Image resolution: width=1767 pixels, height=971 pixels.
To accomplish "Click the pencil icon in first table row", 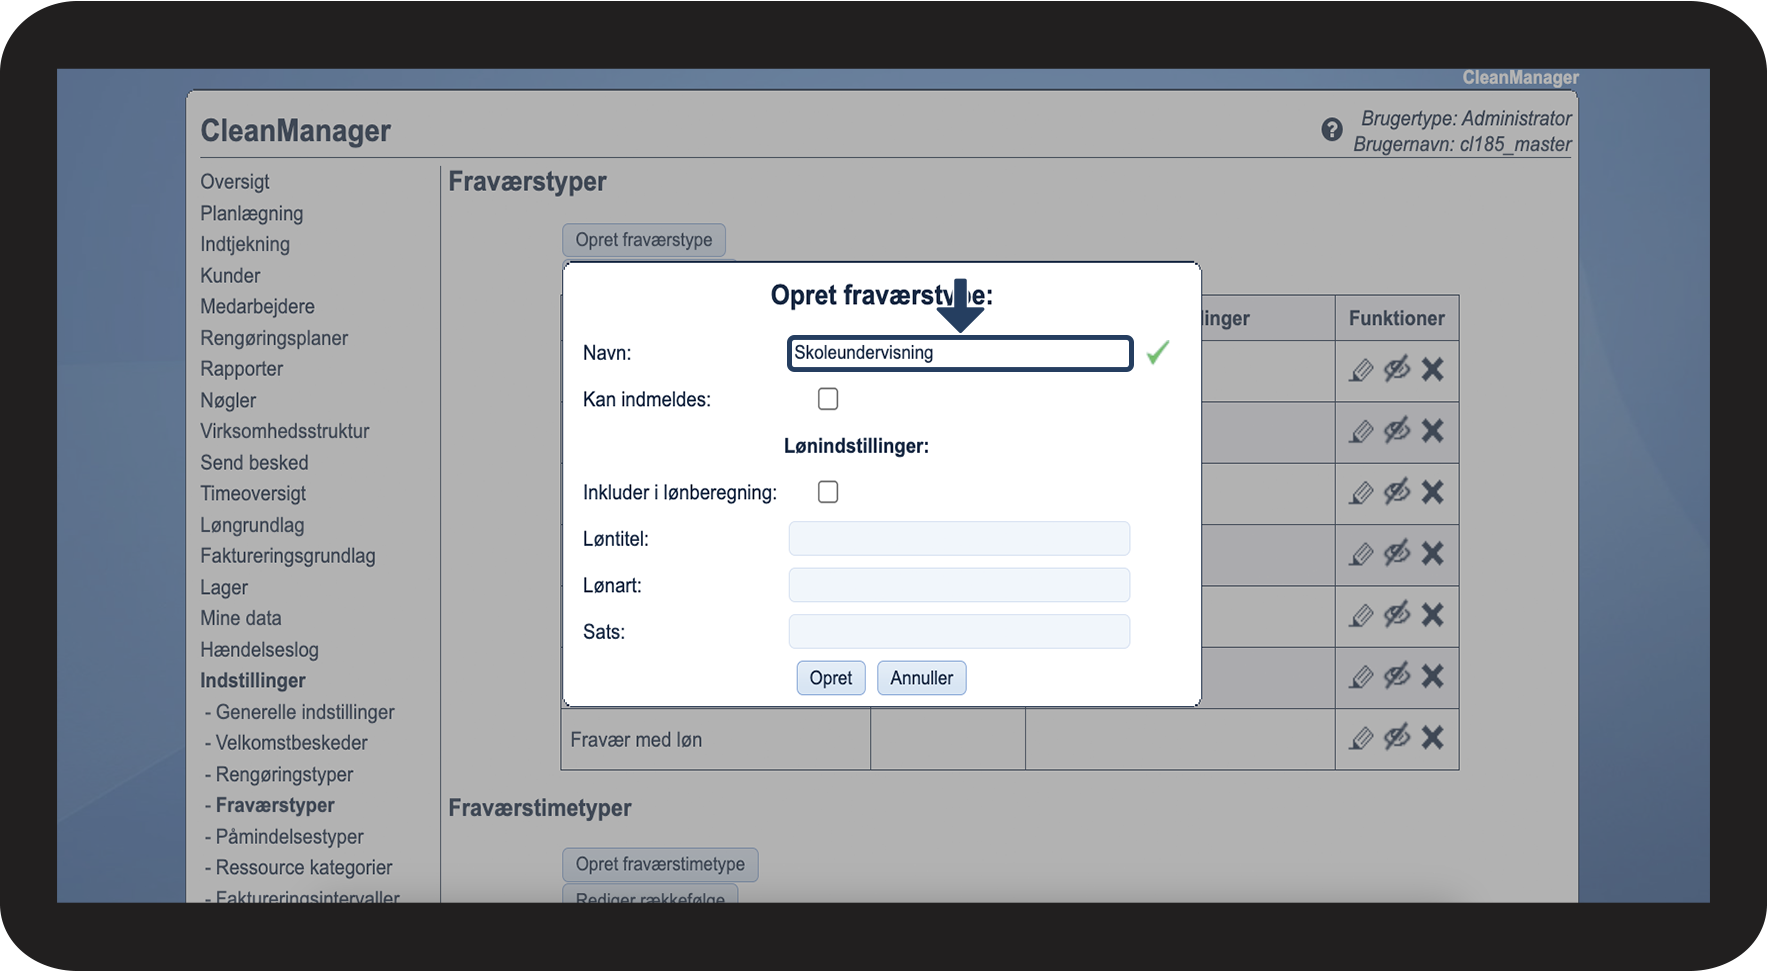I will (x=1361, y=370).
